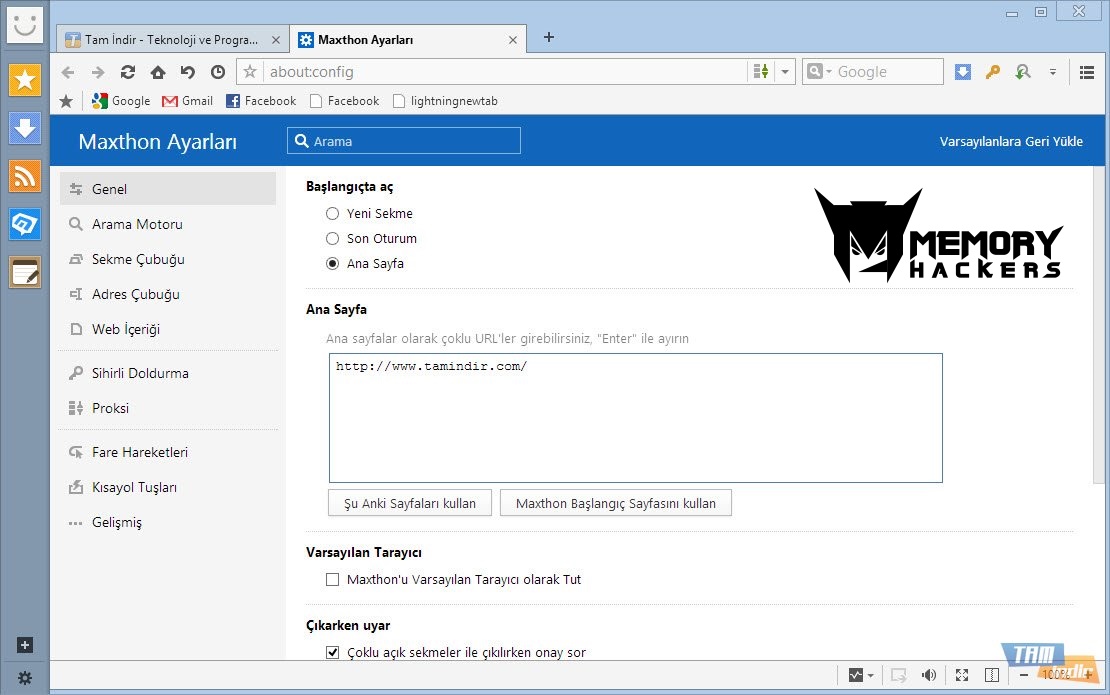Screen dimensions: 1110x695
Task: Focus the Arama settings search field
Action: (404, 141)
